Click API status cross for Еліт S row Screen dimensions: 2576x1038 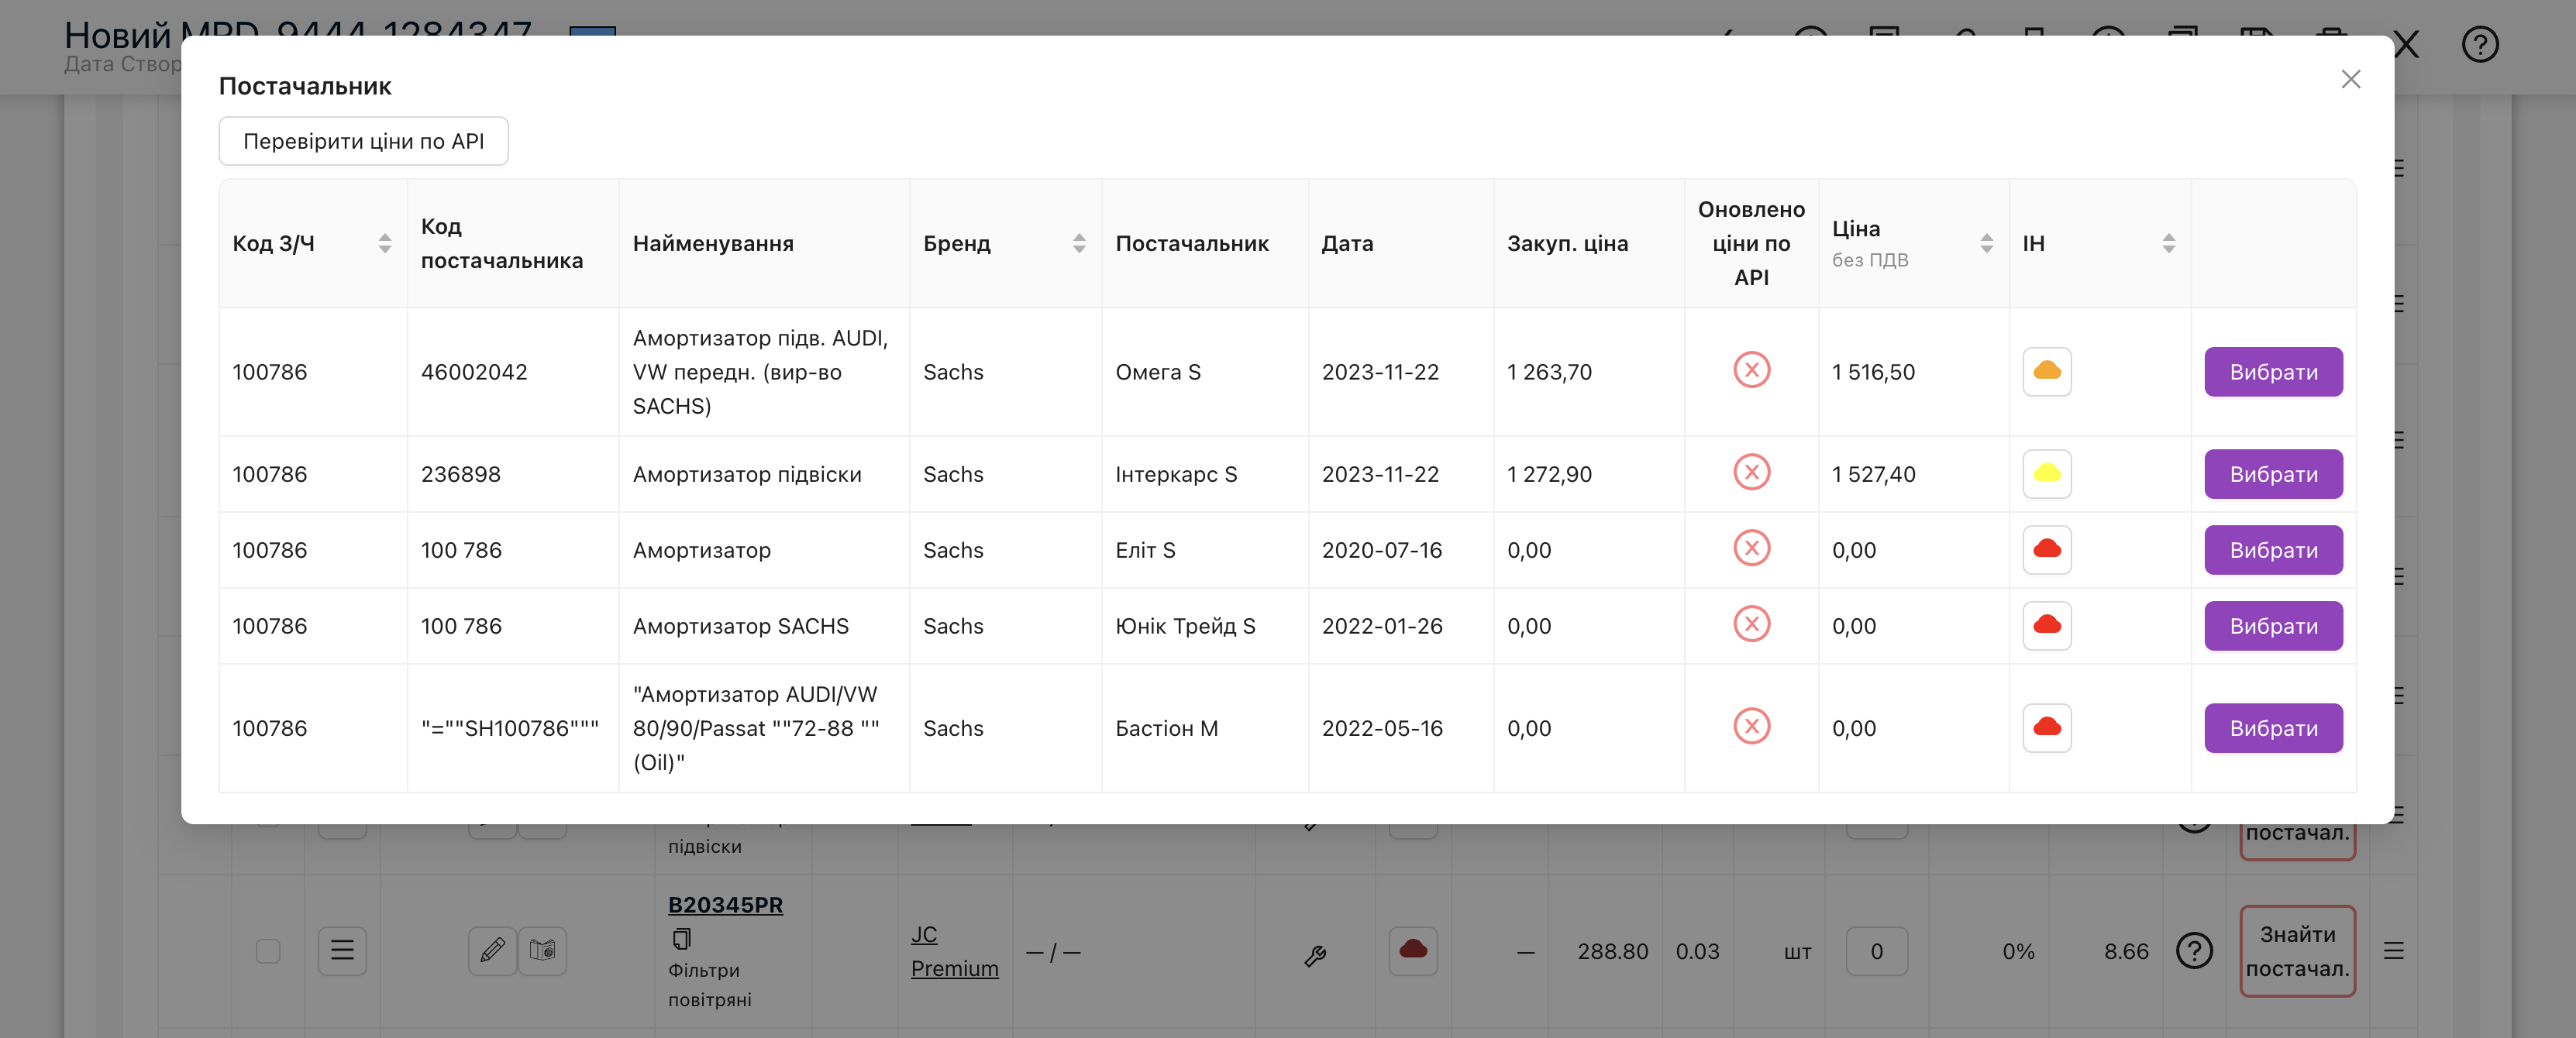point(1751,548)
